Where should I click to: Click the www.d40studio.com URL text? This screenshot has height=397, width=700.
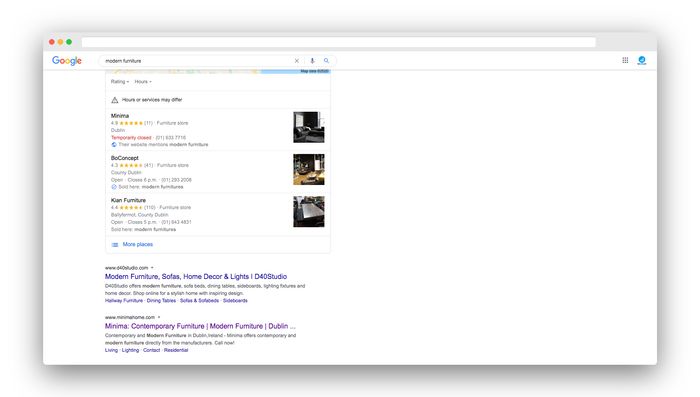click(126, 268)
